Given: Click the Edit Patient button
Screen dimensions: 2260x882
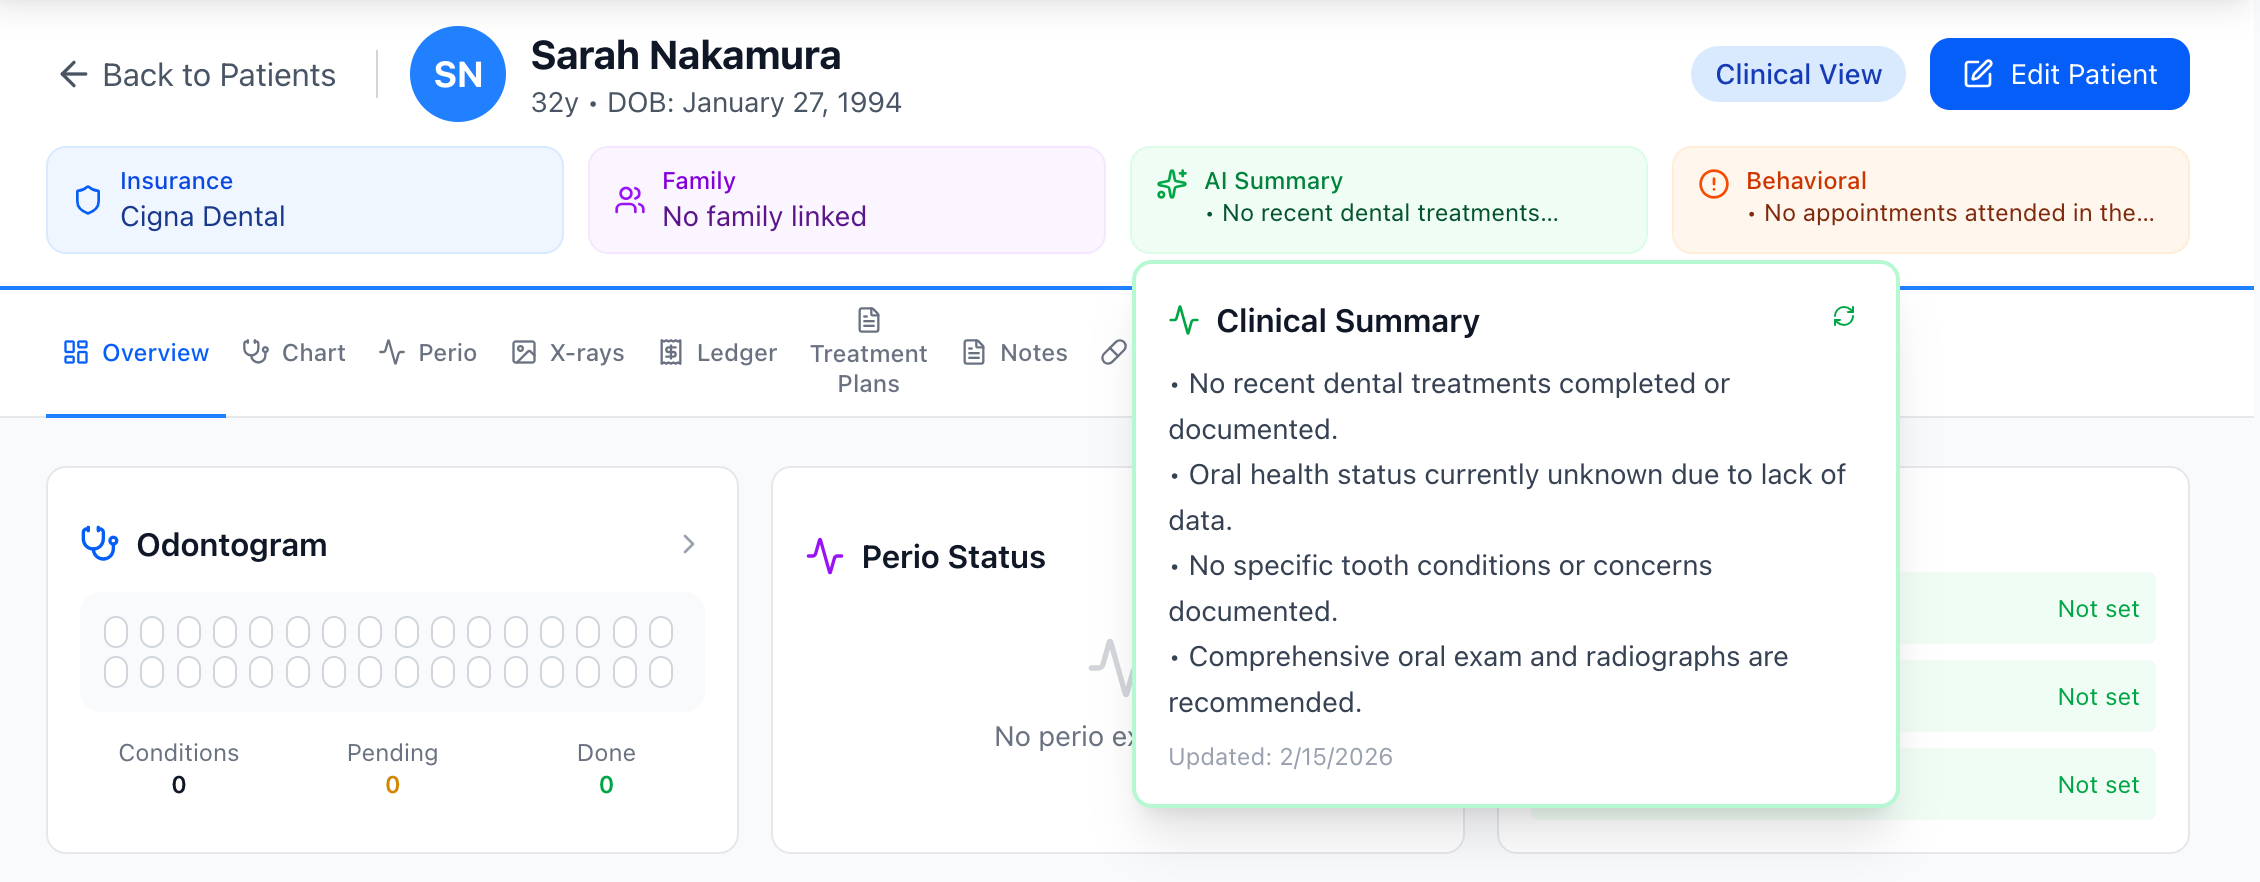Looking at the screenshot, I should [x=2058, y=73].
